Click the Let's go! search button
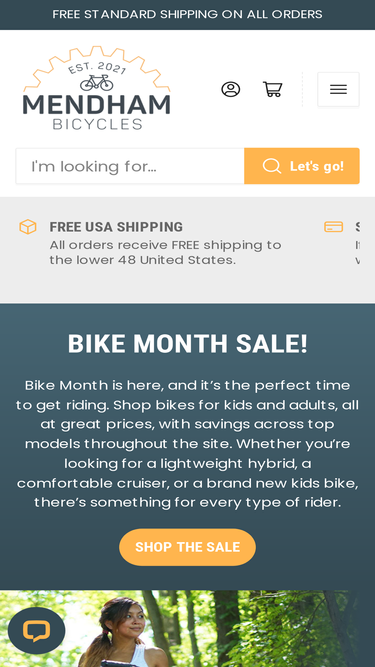The image size is (375, 667). click(x=302, y=166)
